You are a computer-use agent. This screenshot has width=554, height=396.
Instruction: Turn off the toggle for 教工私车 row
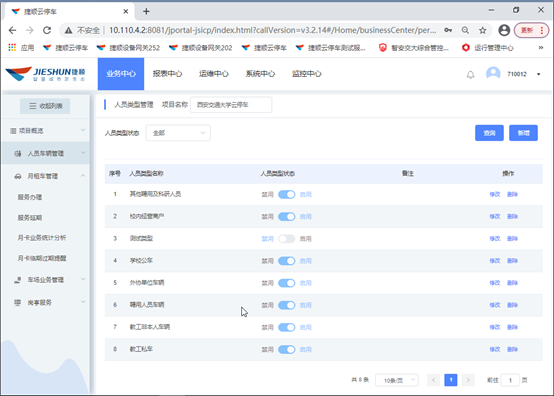(x=287, y=349)
